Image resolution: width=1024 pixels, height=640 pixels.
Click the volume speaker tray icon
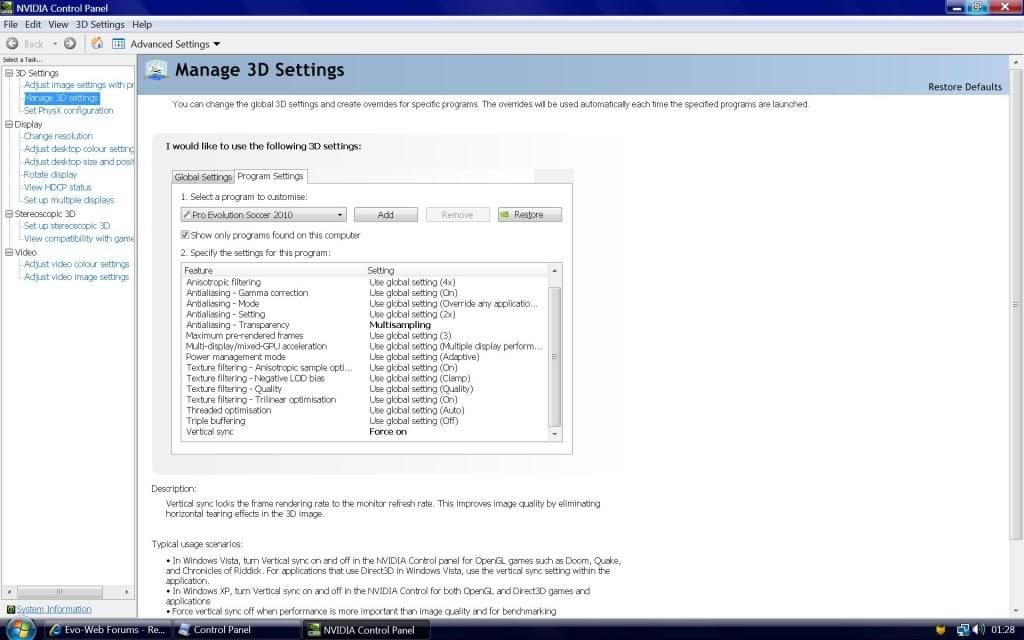pyautogui.click(x=978, y=630)
